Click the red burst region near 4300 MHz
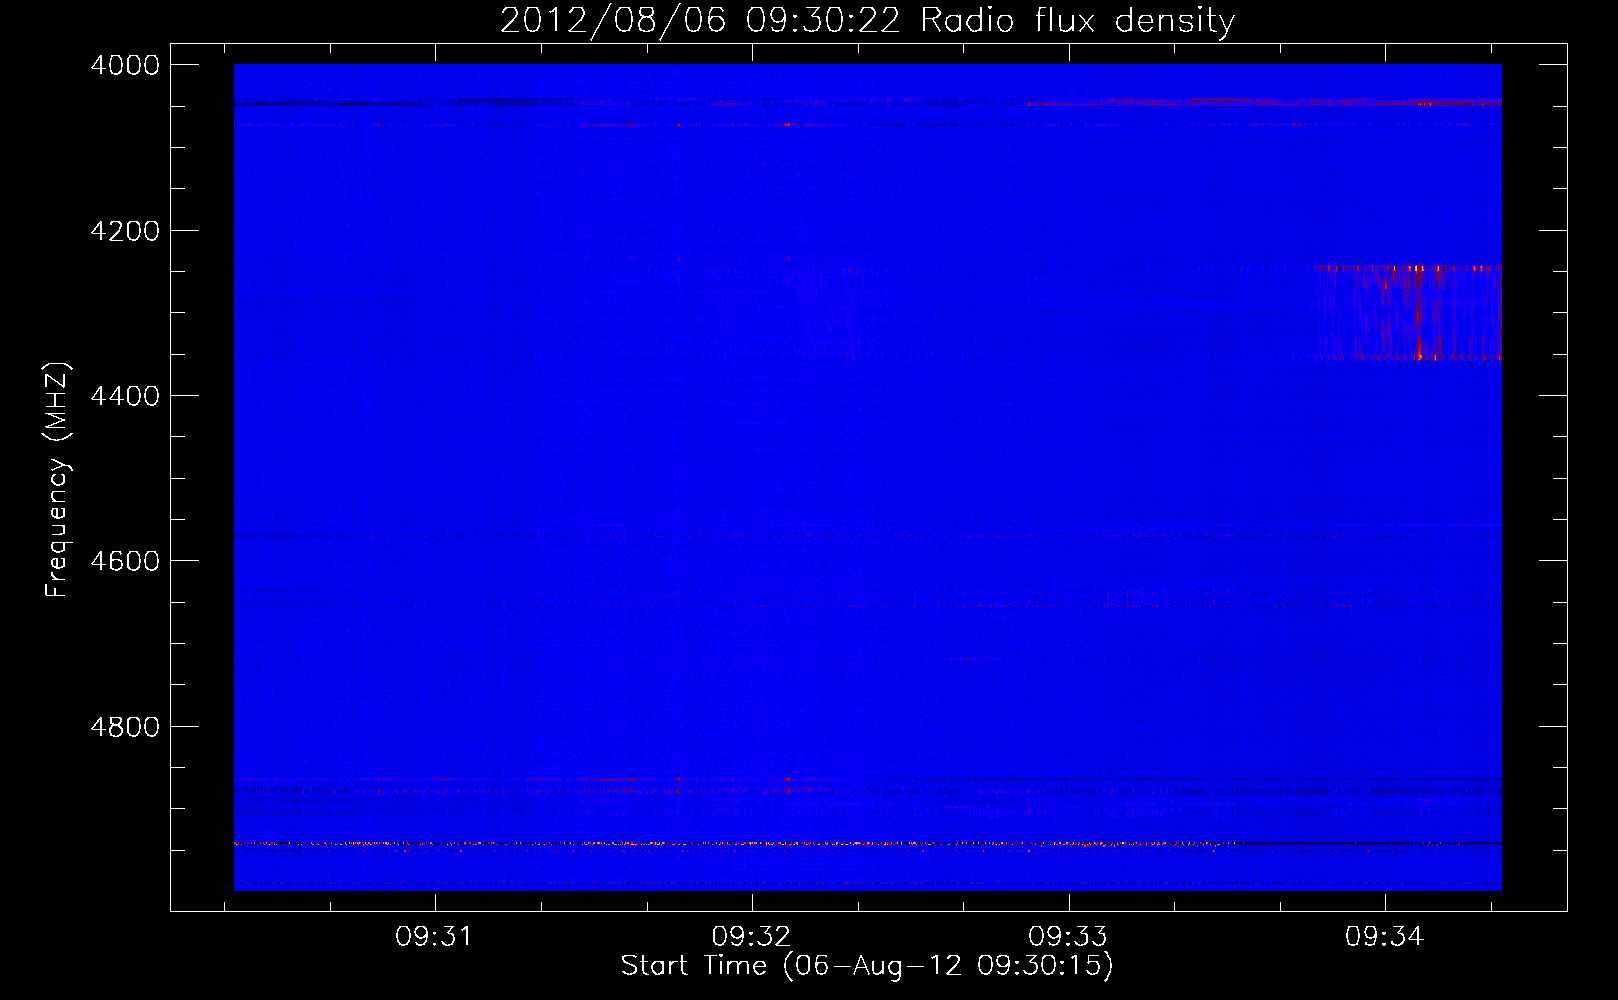This screenshot has height=1000, width=1618. pyautogui.click(x=1408, y=312)
